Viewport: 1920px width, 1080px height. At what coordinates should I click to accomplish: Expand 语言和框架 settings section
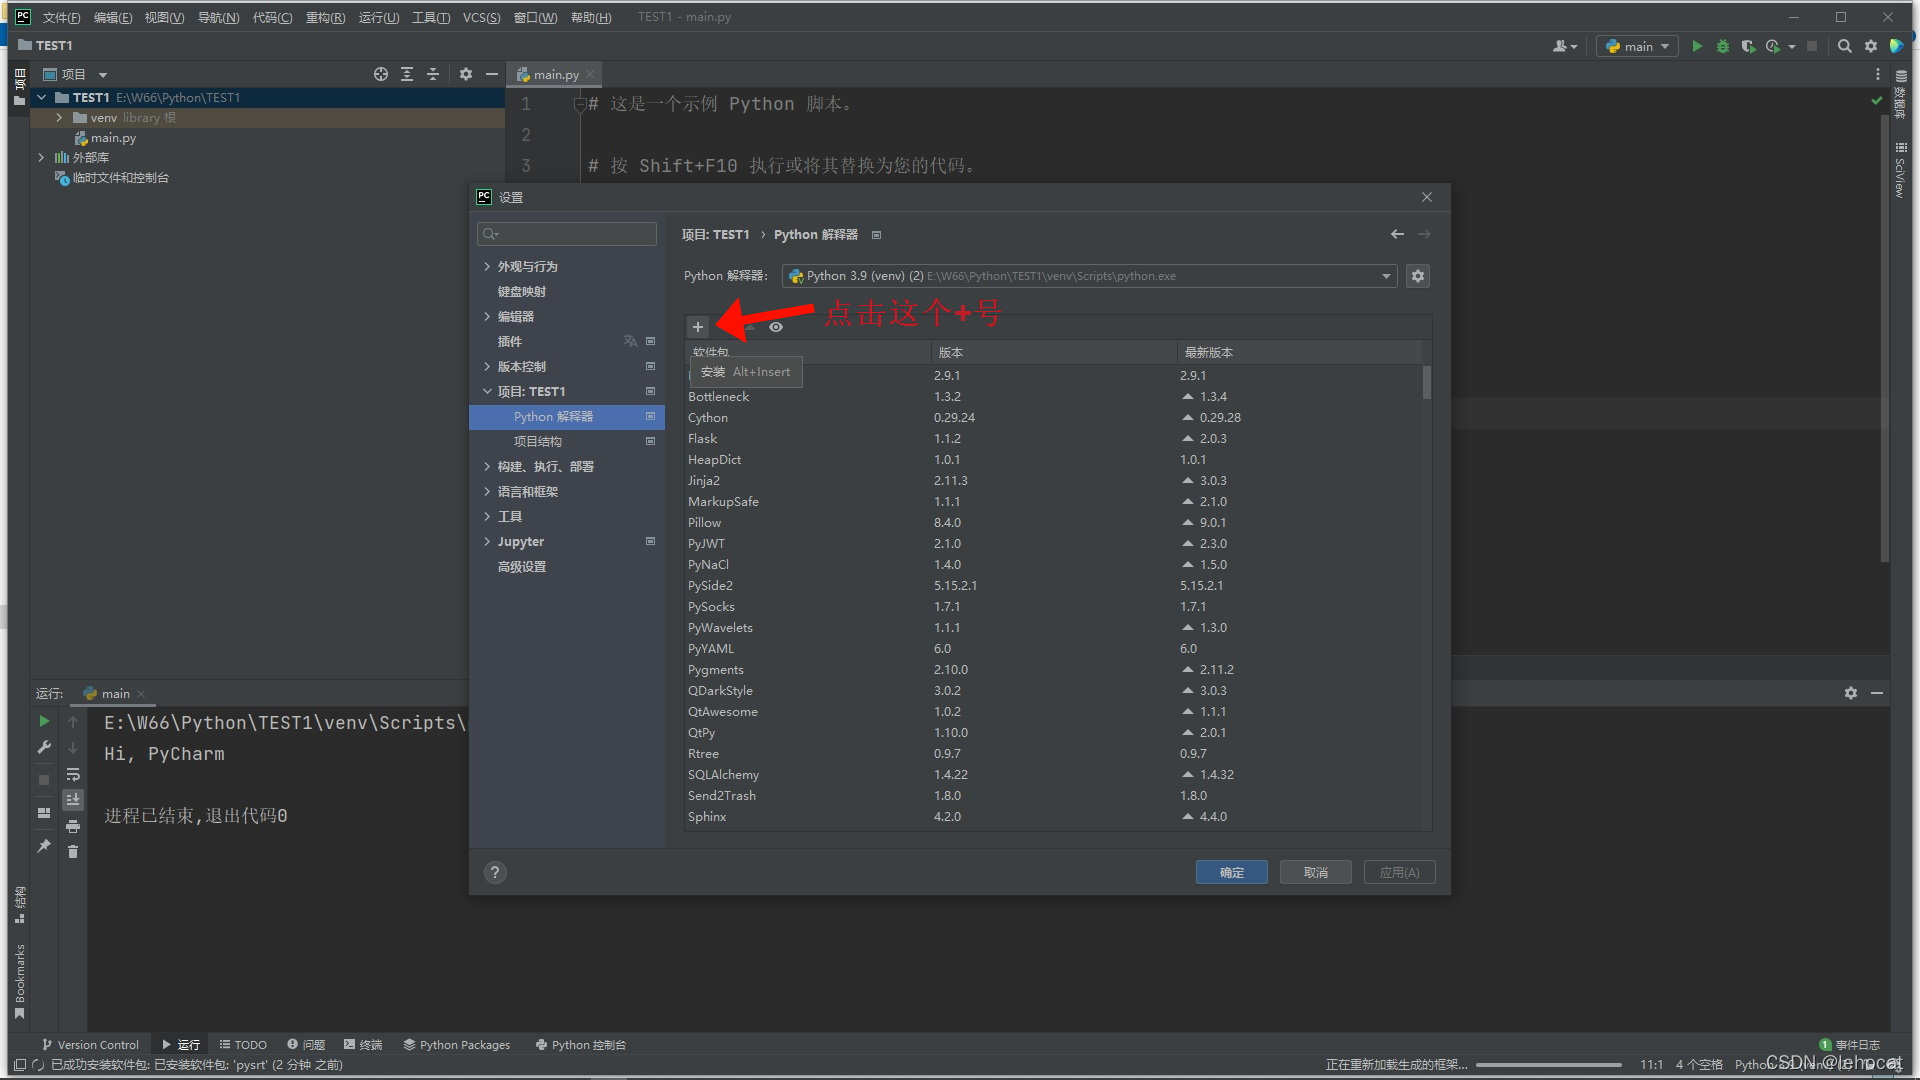[487, 491]
